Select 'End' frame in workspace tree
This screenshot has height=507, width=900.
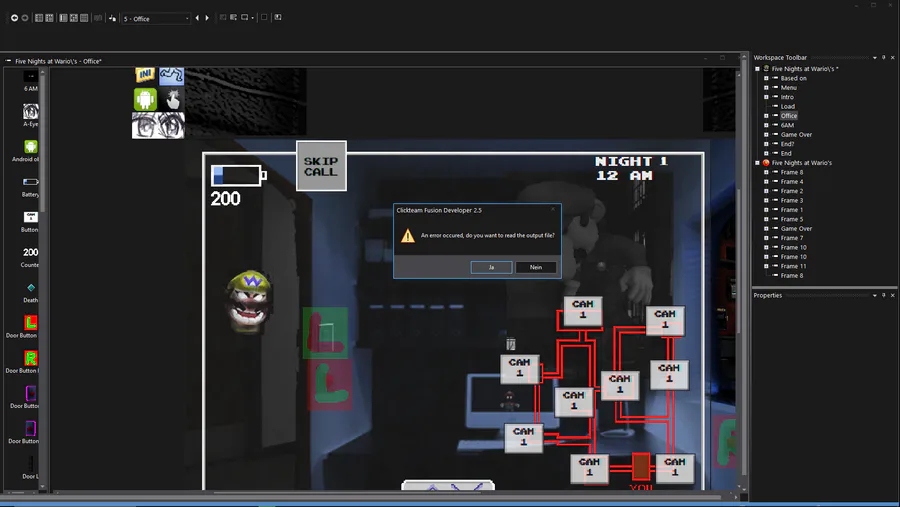786,153
